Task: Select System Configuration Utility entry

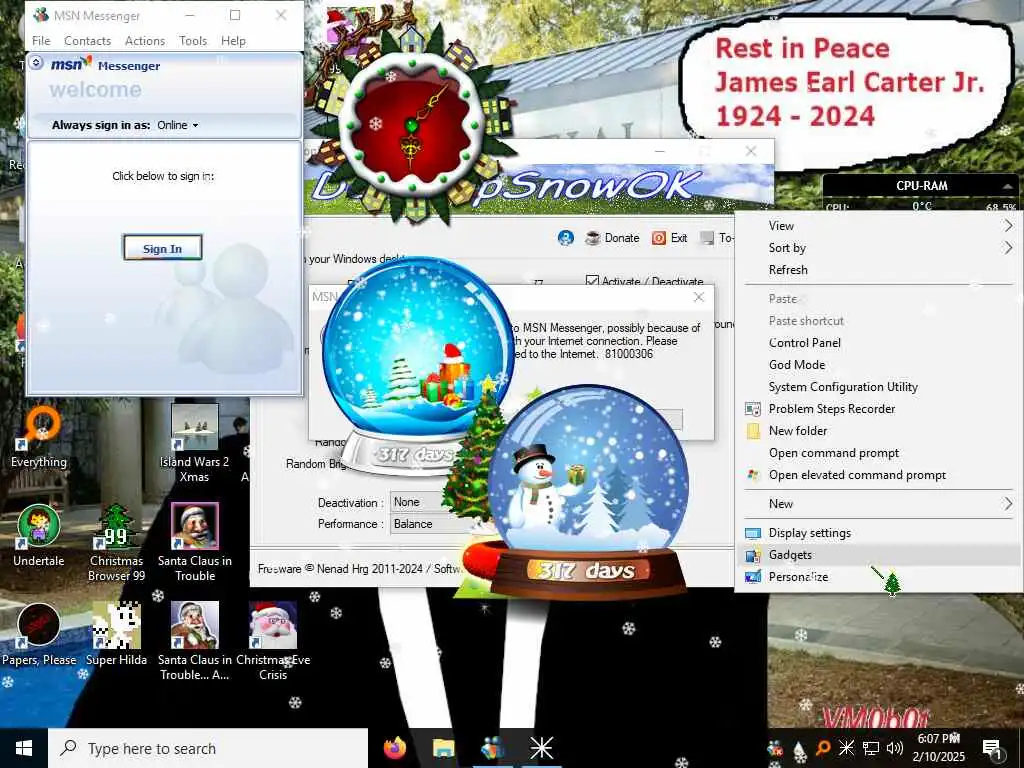Action: coord(878,387)
